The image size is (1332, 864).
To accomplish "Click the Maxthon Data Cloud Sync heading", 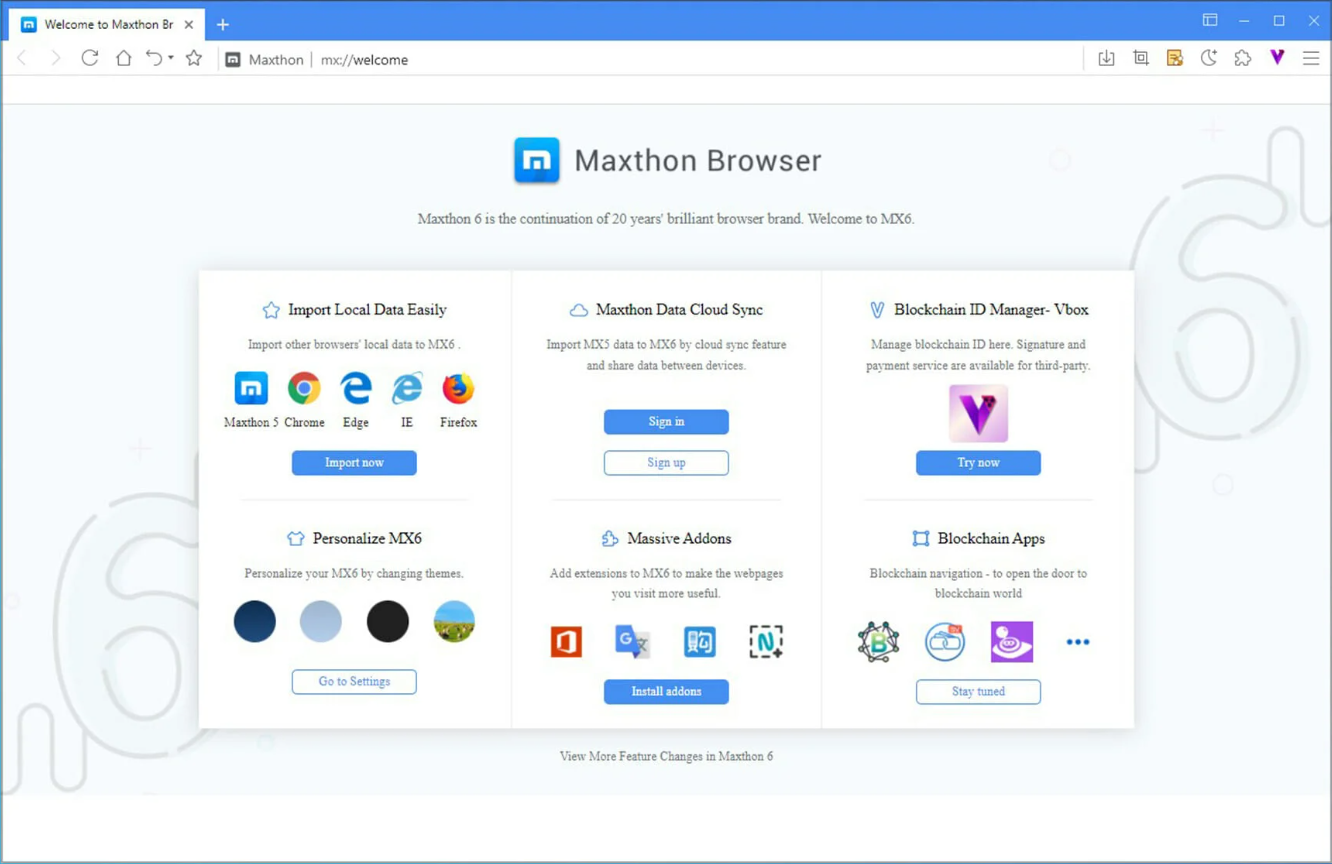I will pyautogui.click(x=679, y=310).
